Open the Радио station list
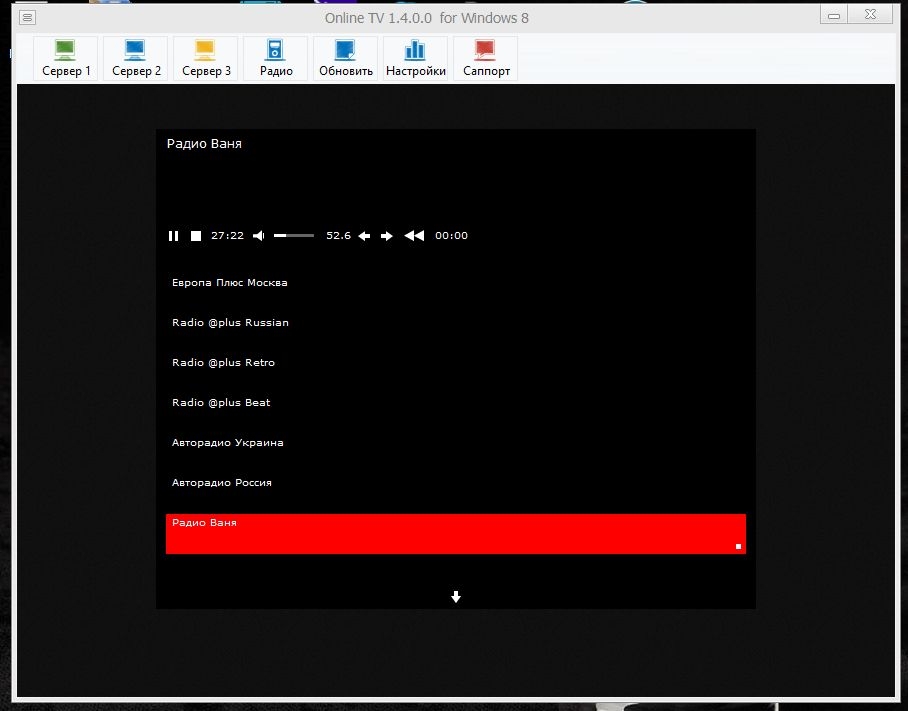The width and height of the screenshot is (908, 711). [x=276, y=58]
